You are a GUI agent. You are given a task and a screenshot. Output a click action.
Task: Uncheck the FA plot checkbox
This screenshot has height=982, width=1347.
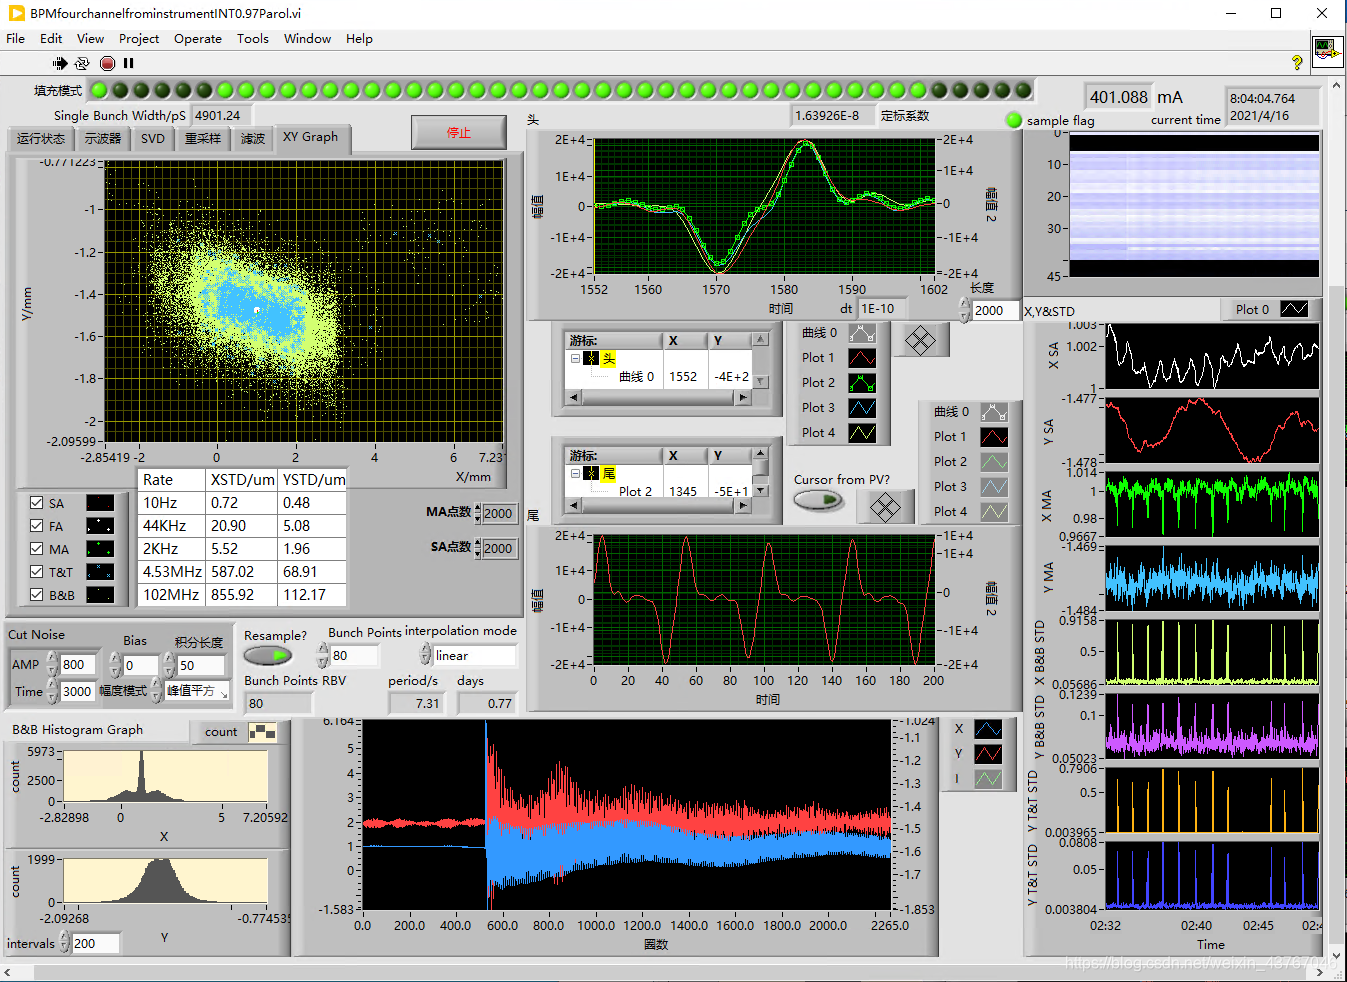tap(37, 526)
